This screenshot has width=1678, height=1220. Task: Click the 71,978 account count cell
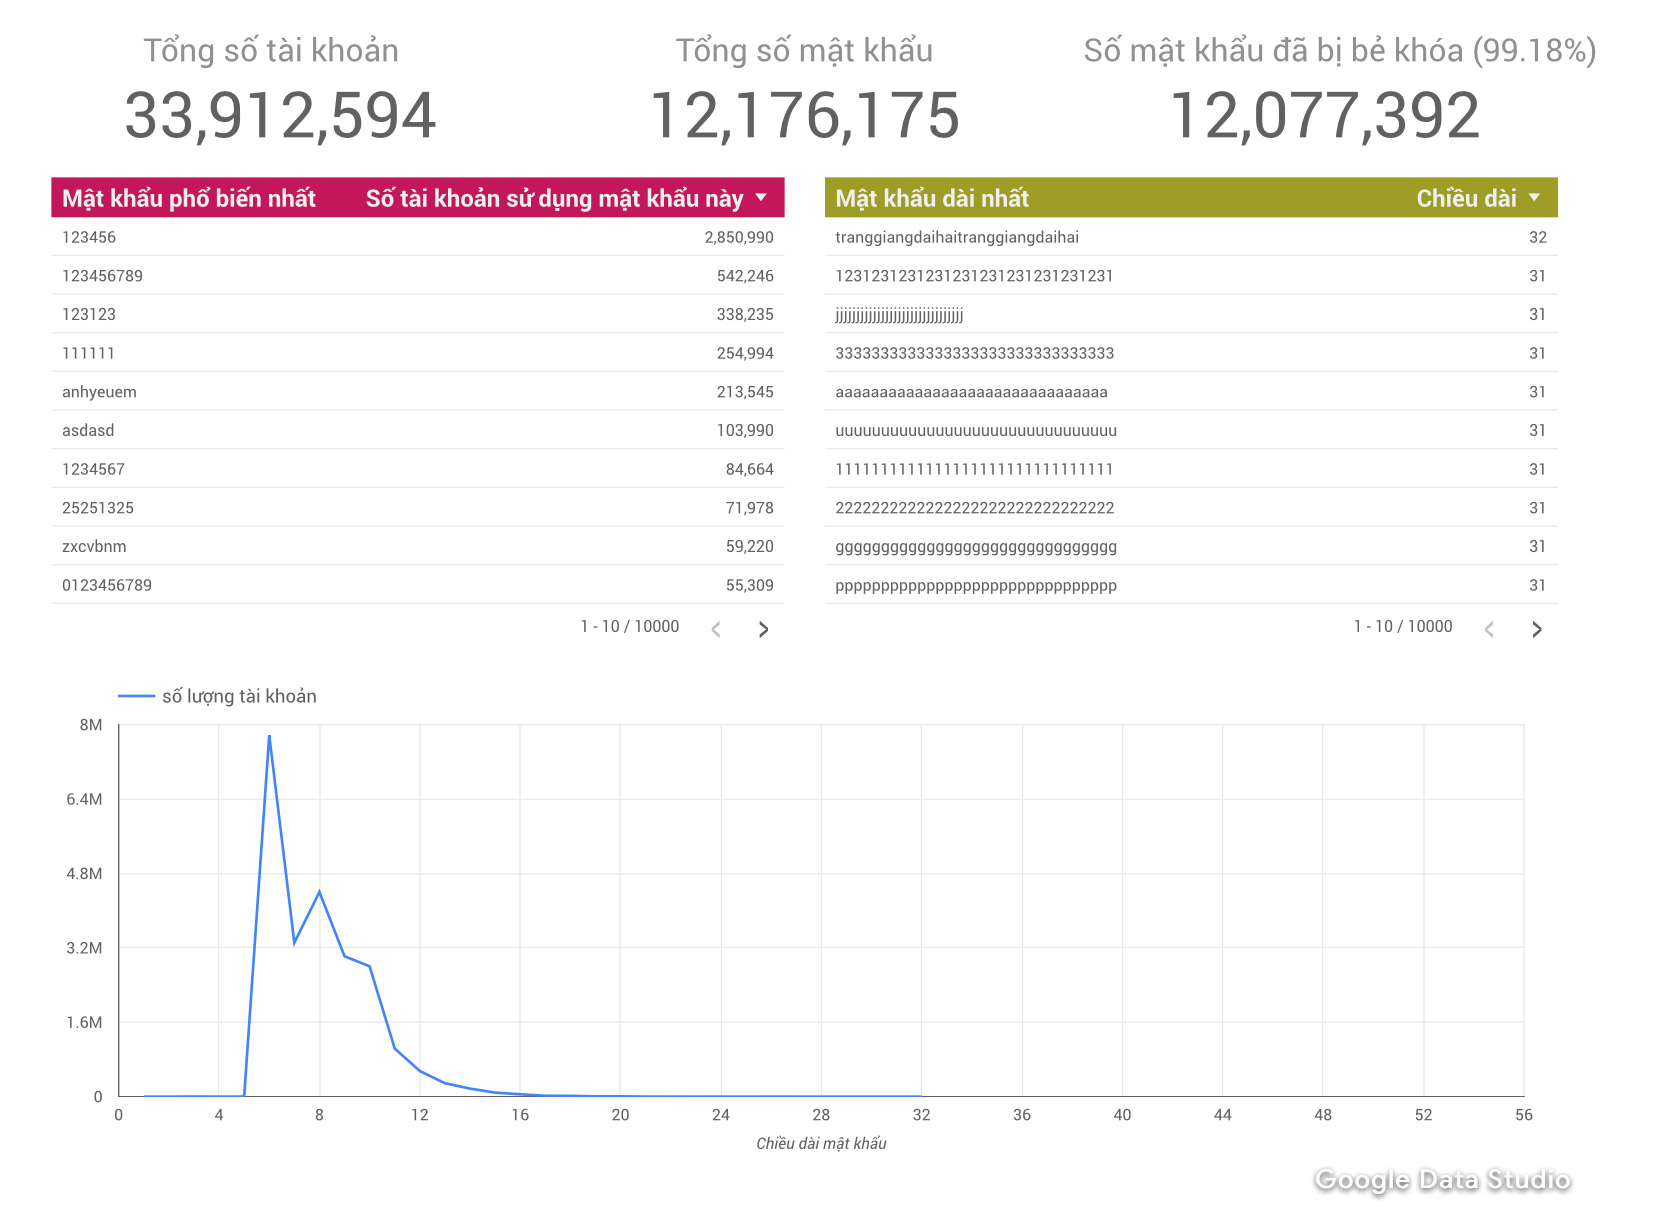point(750,508)
